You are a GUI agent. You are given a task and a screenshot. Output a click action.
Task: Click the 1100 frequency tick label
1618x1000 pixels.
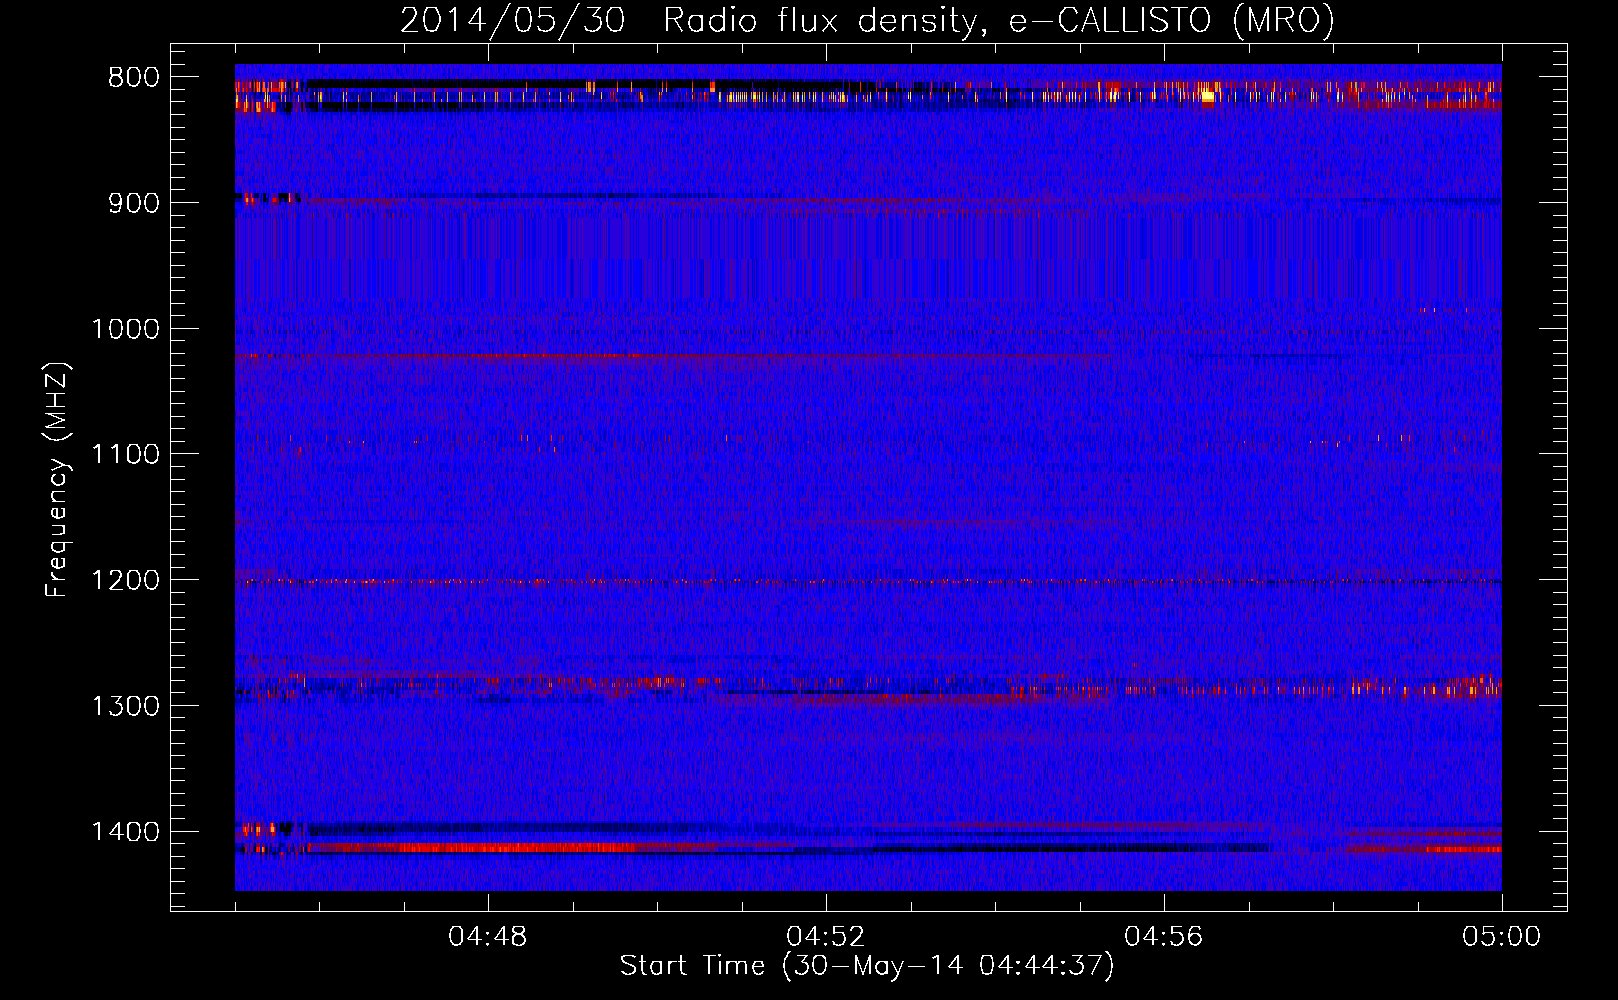click(x=125, y=455)
